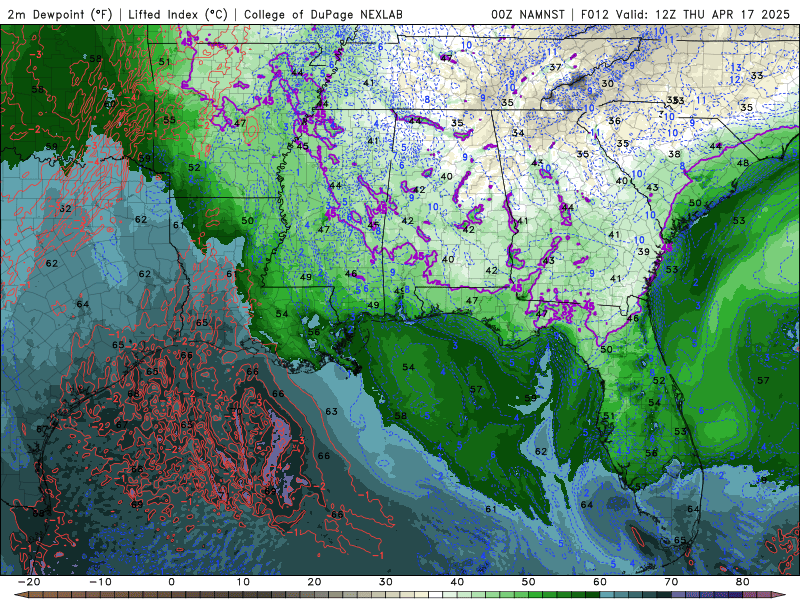Click the 37 dewpoint value on the map
Screen dimensions: 800x600
556,67
